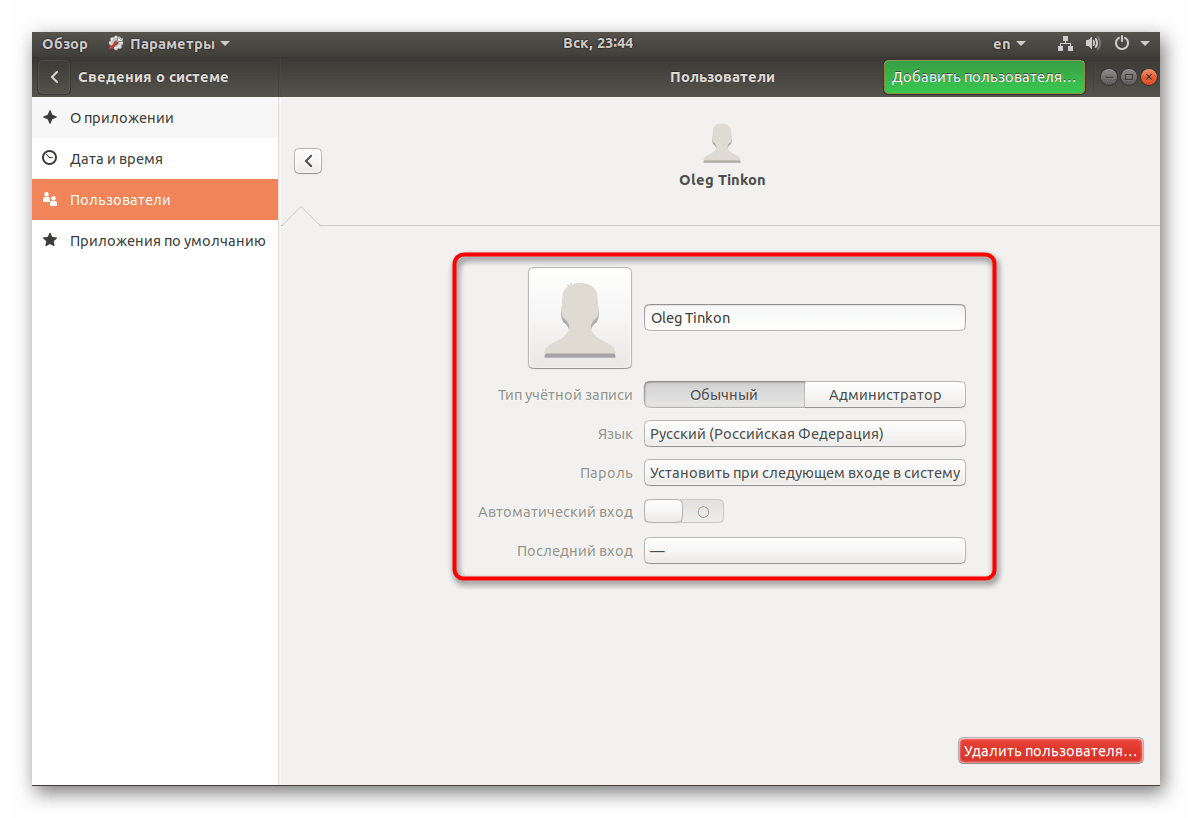
Task: Open the Язык language selector
Action: (x=804, y=434)
